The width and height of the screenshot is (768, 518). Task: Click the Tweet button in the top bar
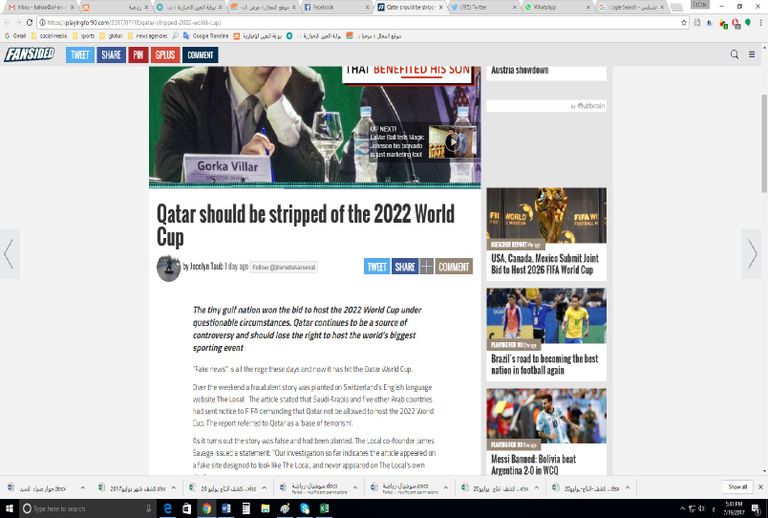[80, 55]
